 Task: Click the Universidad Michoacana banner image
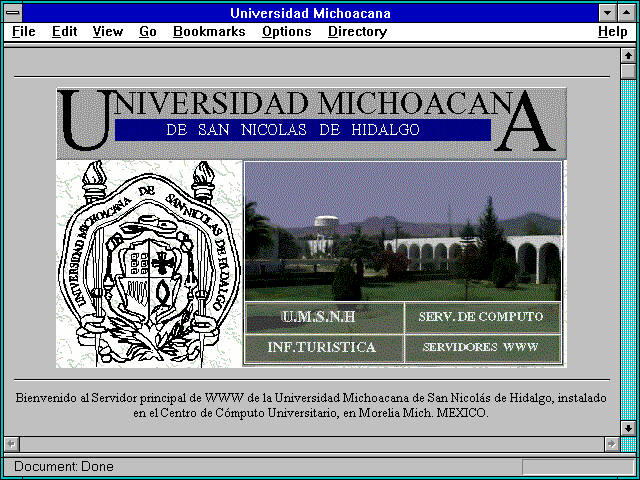click(x=311, y=123)
